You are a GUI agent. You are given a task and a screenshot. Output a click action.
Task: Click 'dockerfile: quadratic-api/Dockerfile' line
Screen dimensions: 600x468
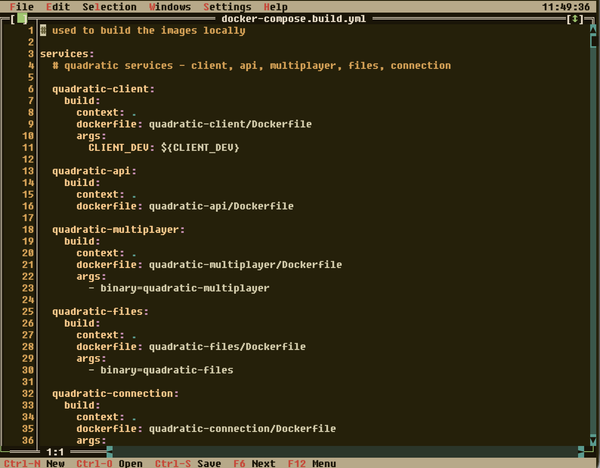click(185, 206)
